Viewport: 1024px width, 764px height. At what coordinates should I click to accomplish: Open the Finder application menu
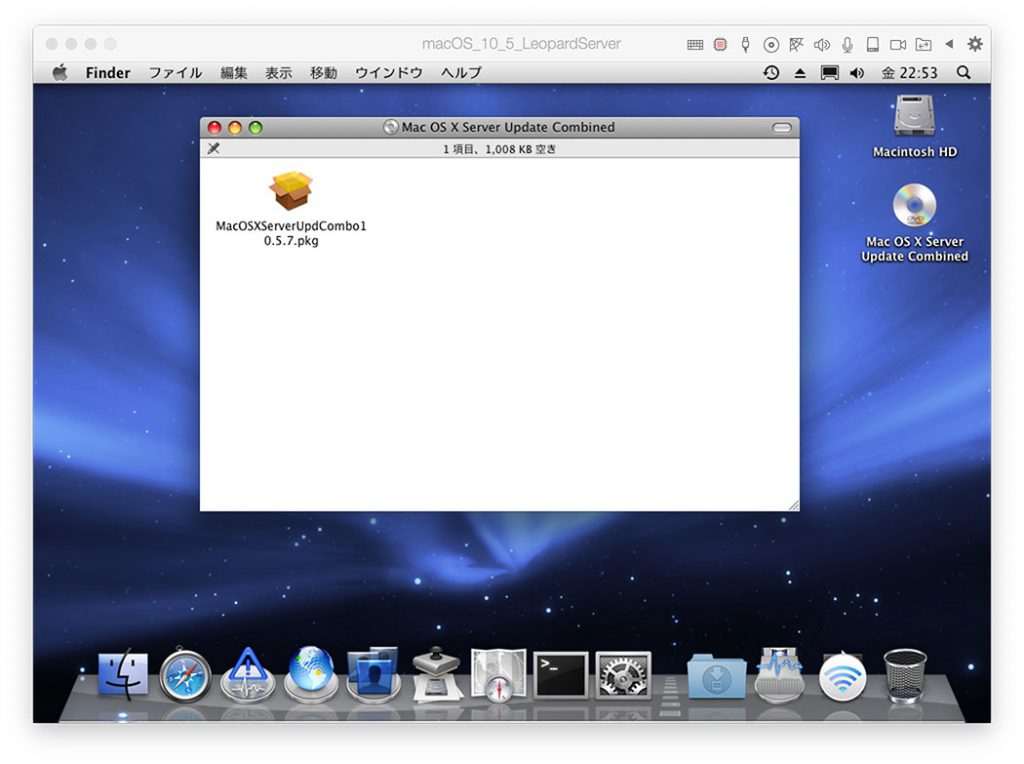(108, 72)
